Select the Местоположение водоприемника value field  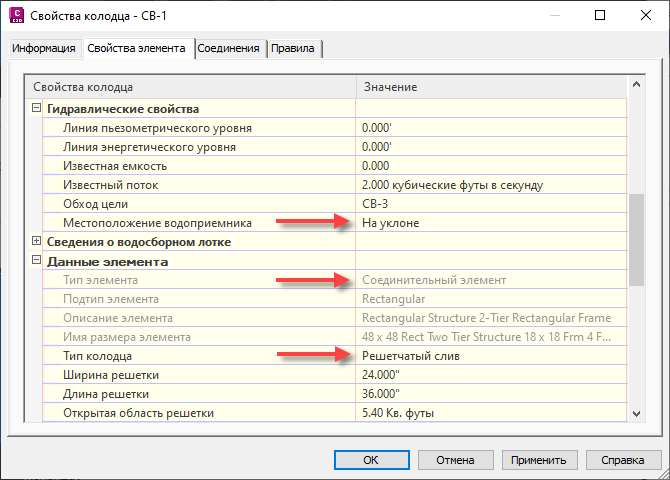click(x=490, y=223)
